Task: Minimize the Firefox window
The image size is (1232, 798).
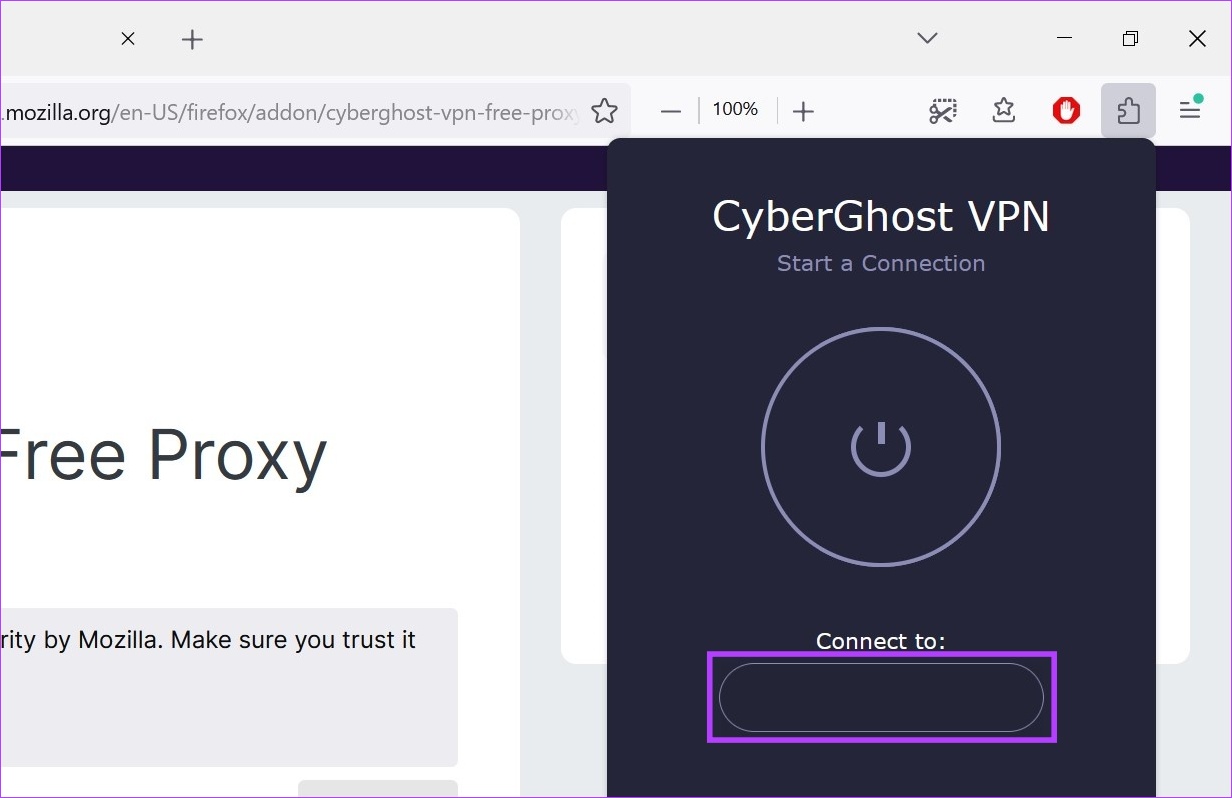Action: (1064, 38)
